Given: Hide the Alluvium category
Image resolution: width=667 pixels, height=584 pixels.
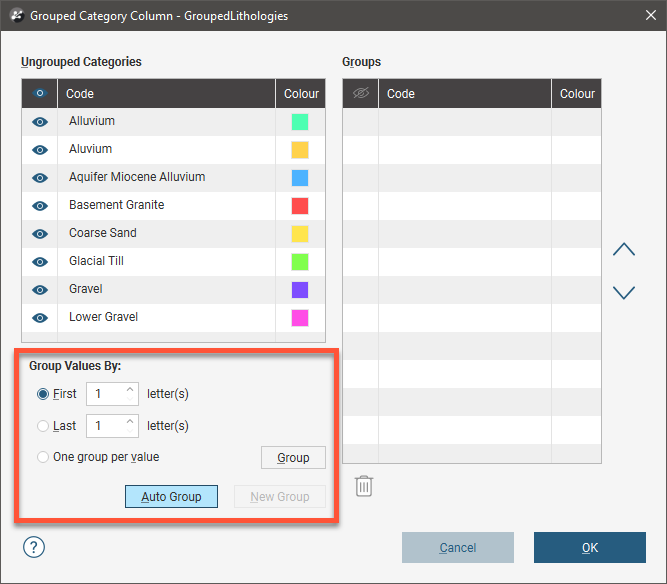Looking at the screenshot, I should click(x=40, y=121).
